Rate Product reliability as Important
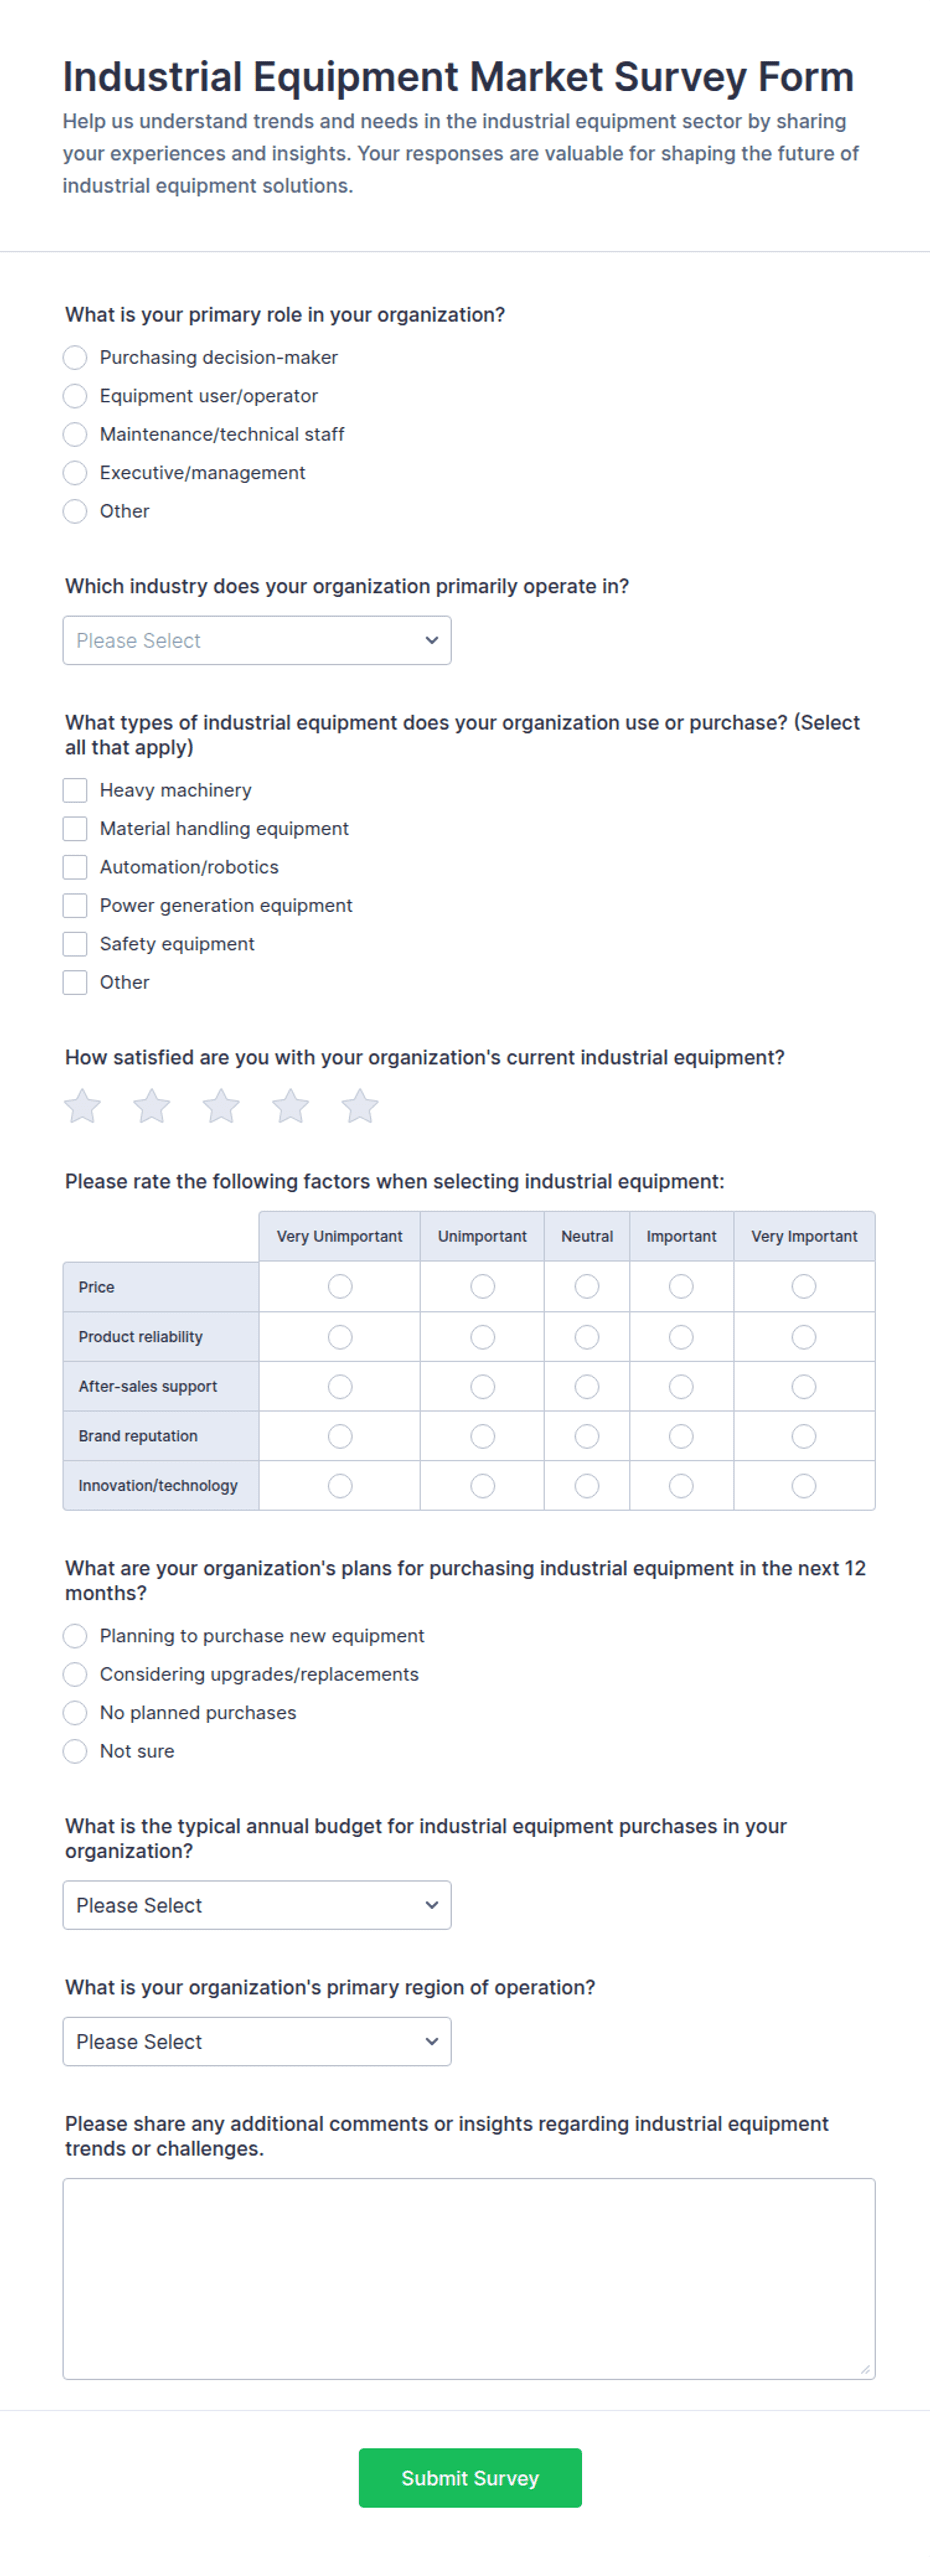 (681, 1337)
